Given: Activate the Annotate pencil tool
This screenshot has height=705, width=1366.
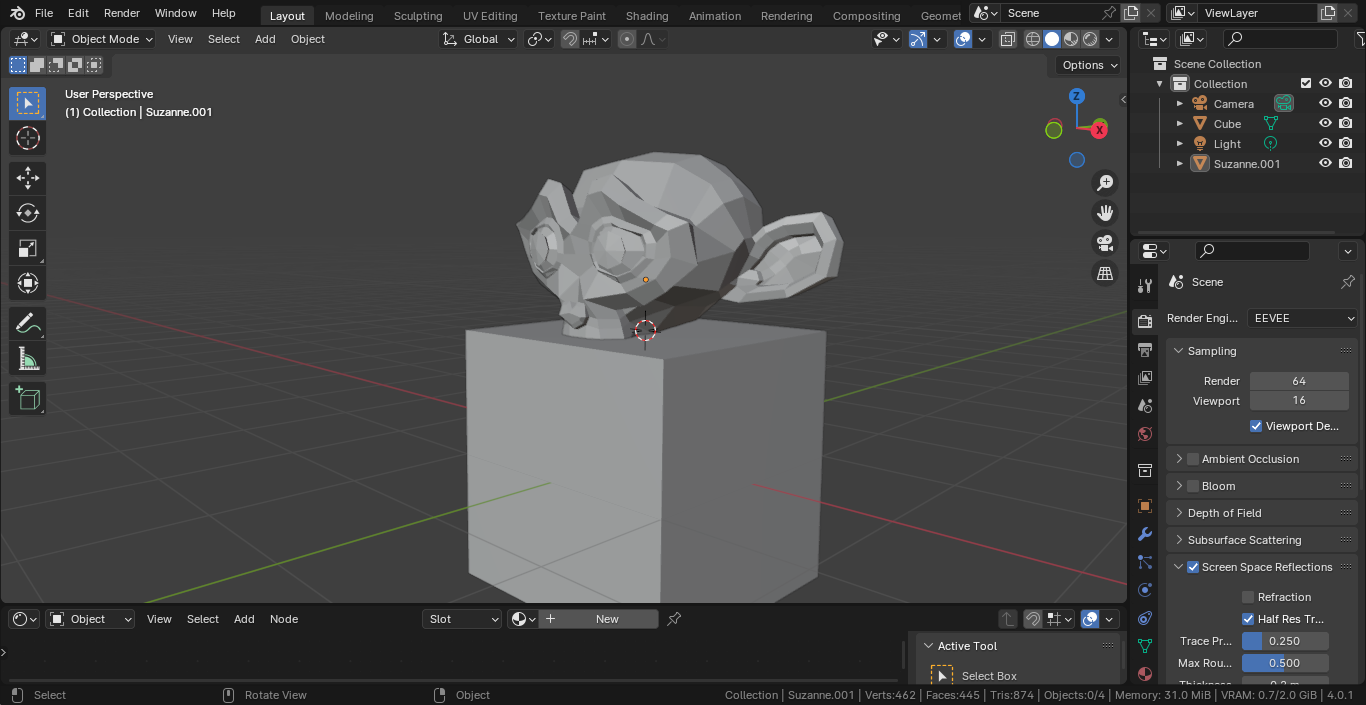Looking at the screenshot, I should (28, 324).
